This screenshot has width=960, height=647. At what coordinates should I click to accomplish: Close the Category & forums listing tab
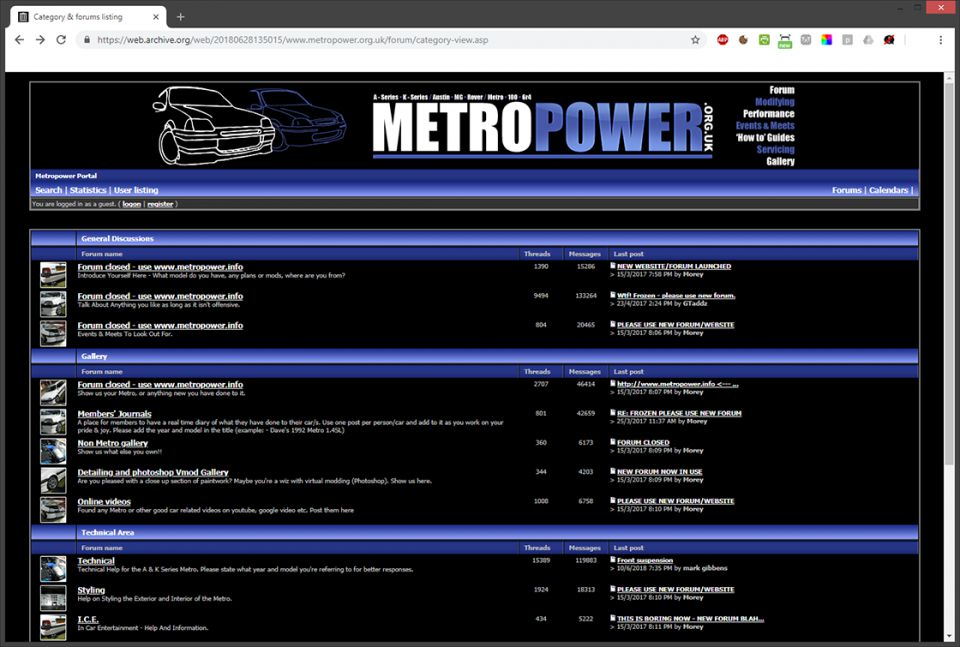pos(156,17)
